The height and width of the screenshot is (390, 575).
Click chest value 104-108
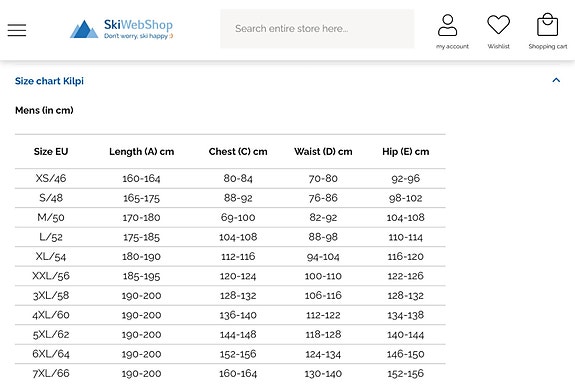238,237
